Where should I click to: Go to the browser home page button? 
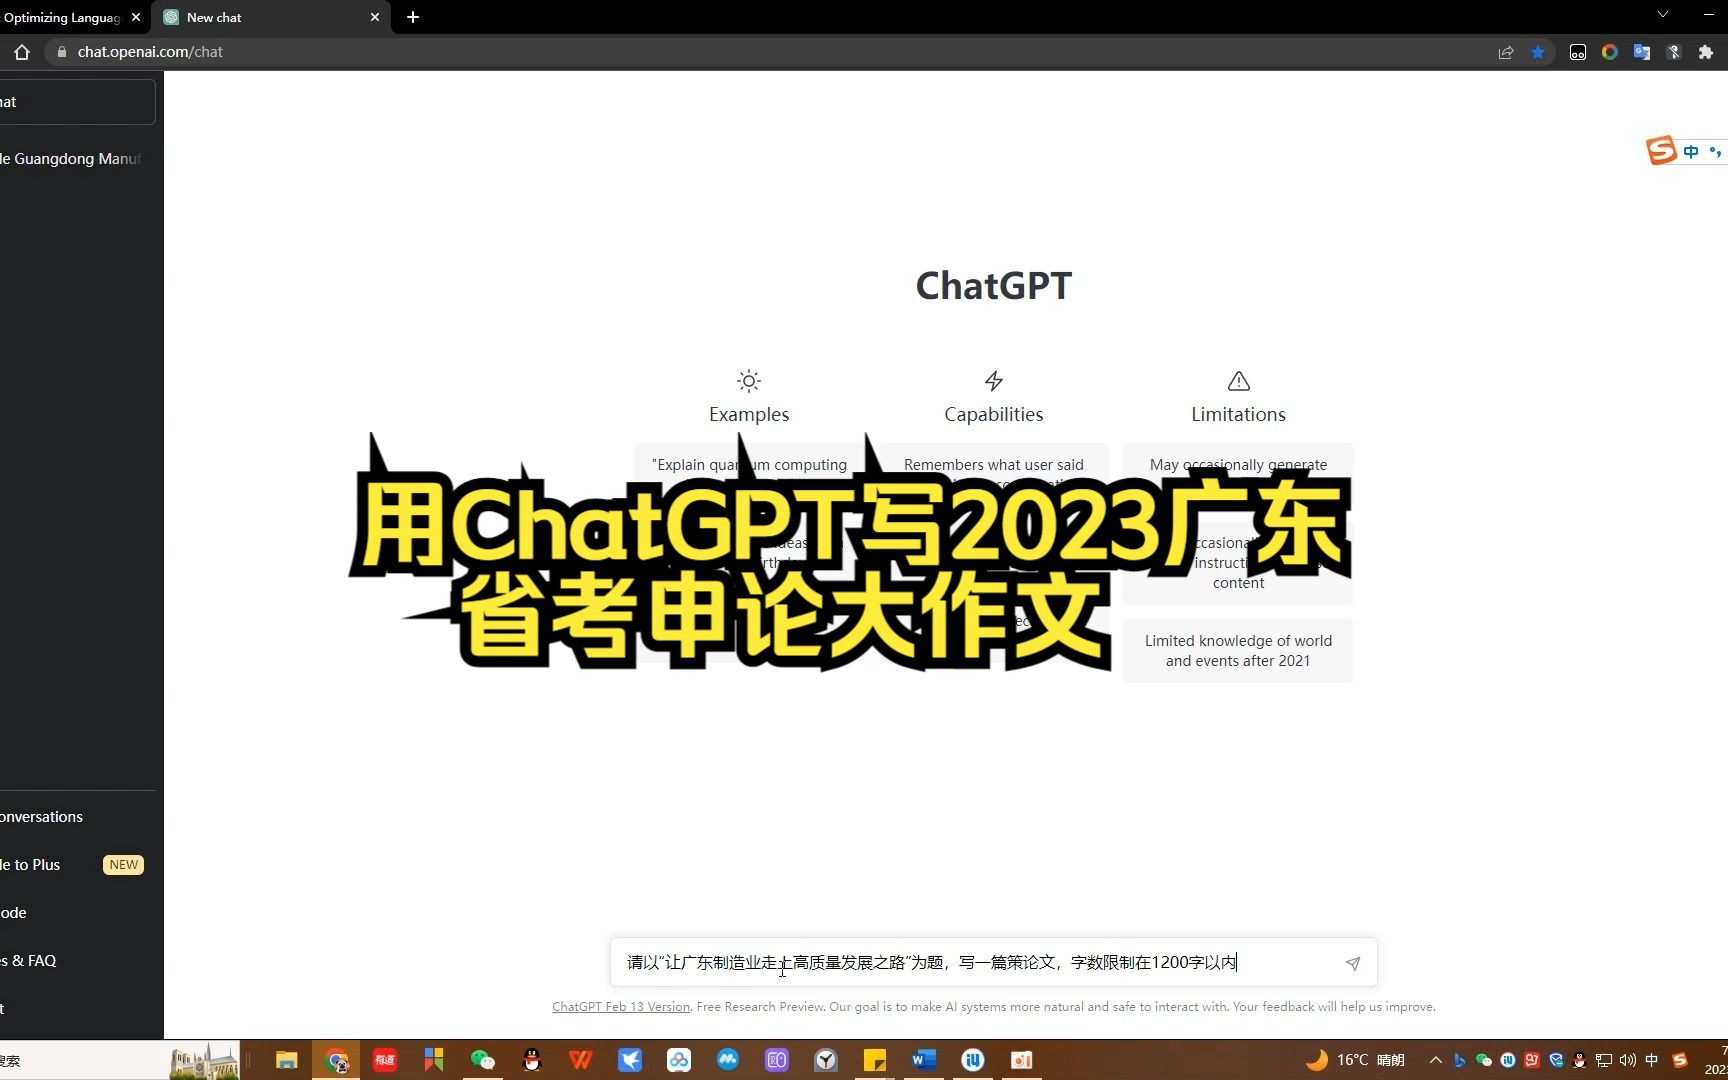click(22, 52)
